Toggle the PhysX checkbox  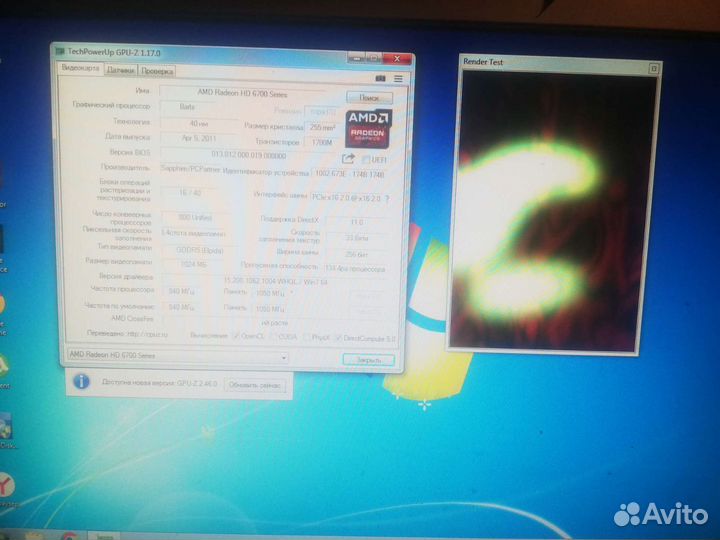(x=307, y=337)
